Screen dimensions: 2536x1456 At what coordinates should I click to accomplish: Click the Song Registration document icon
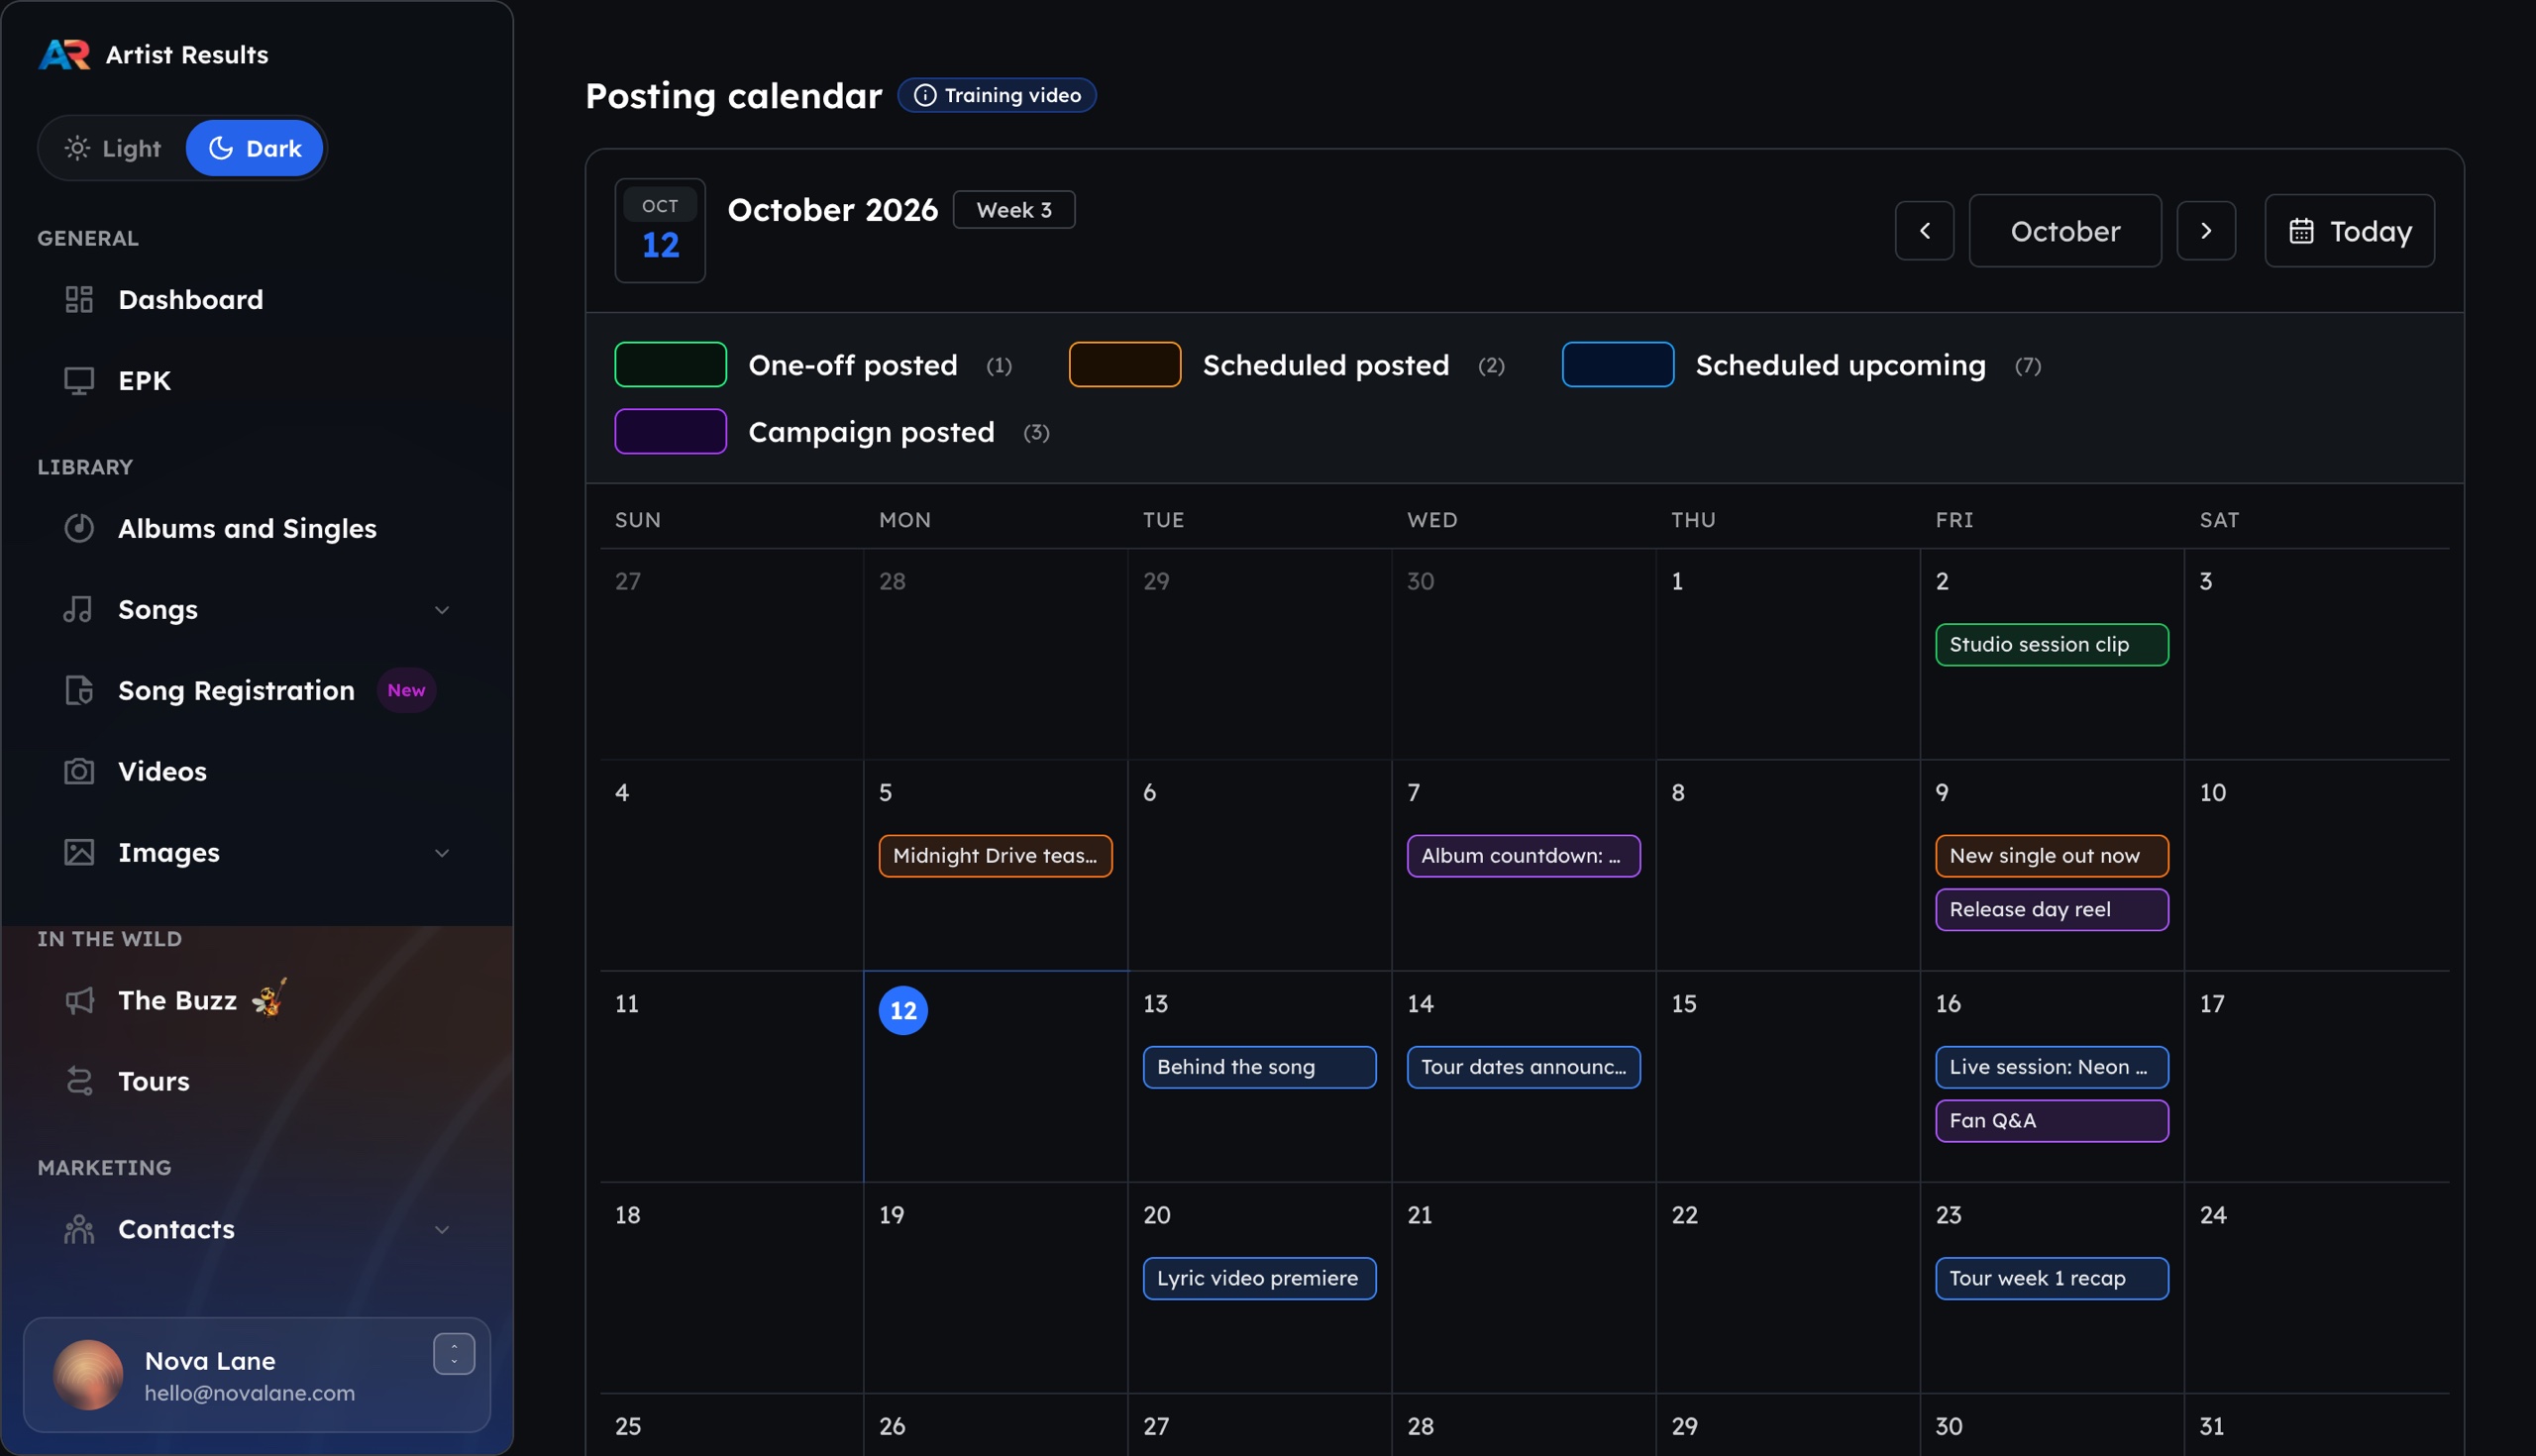click(79, 690)
